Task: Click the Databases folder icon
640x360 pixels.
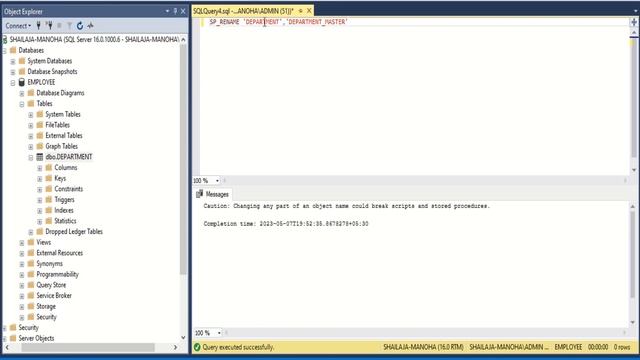Action: 13,50
